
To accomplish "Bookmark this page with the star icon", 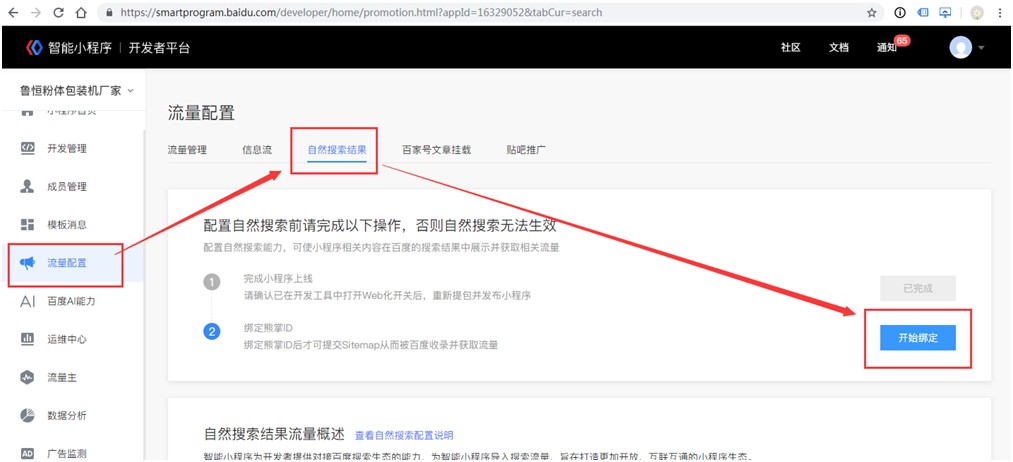I will [872, 13].
